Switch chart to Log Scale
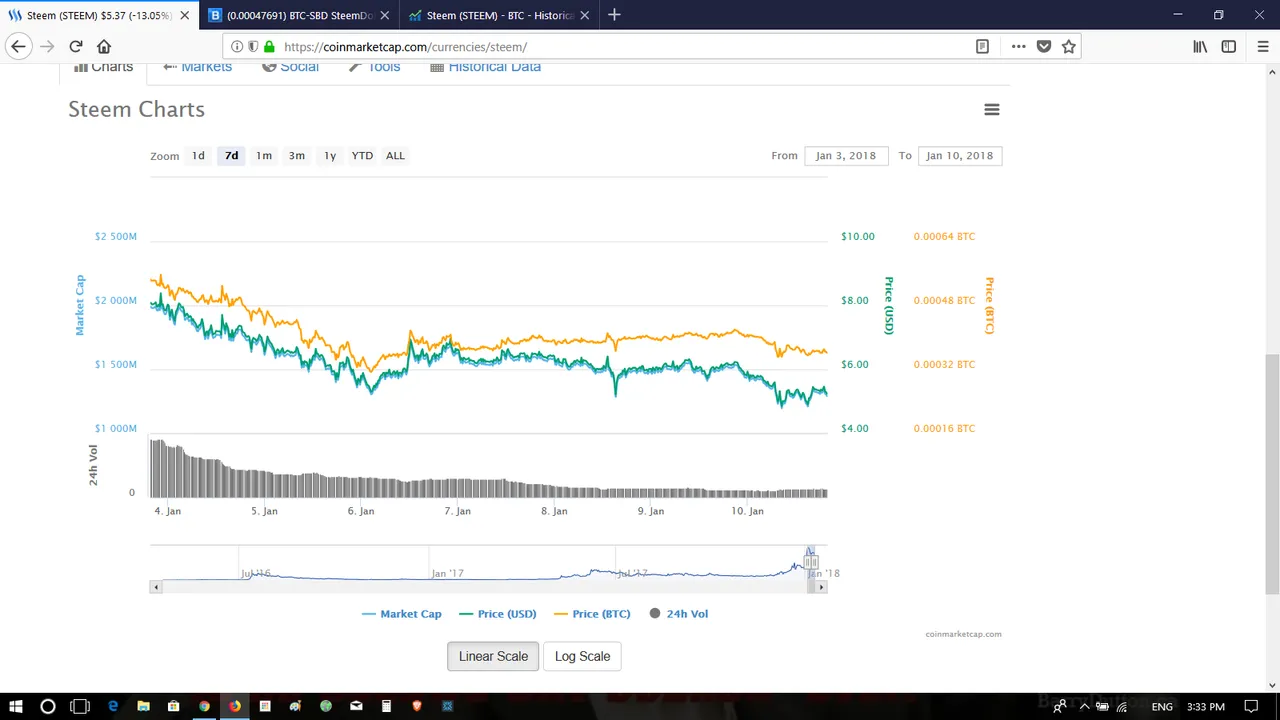 point(582,656)
